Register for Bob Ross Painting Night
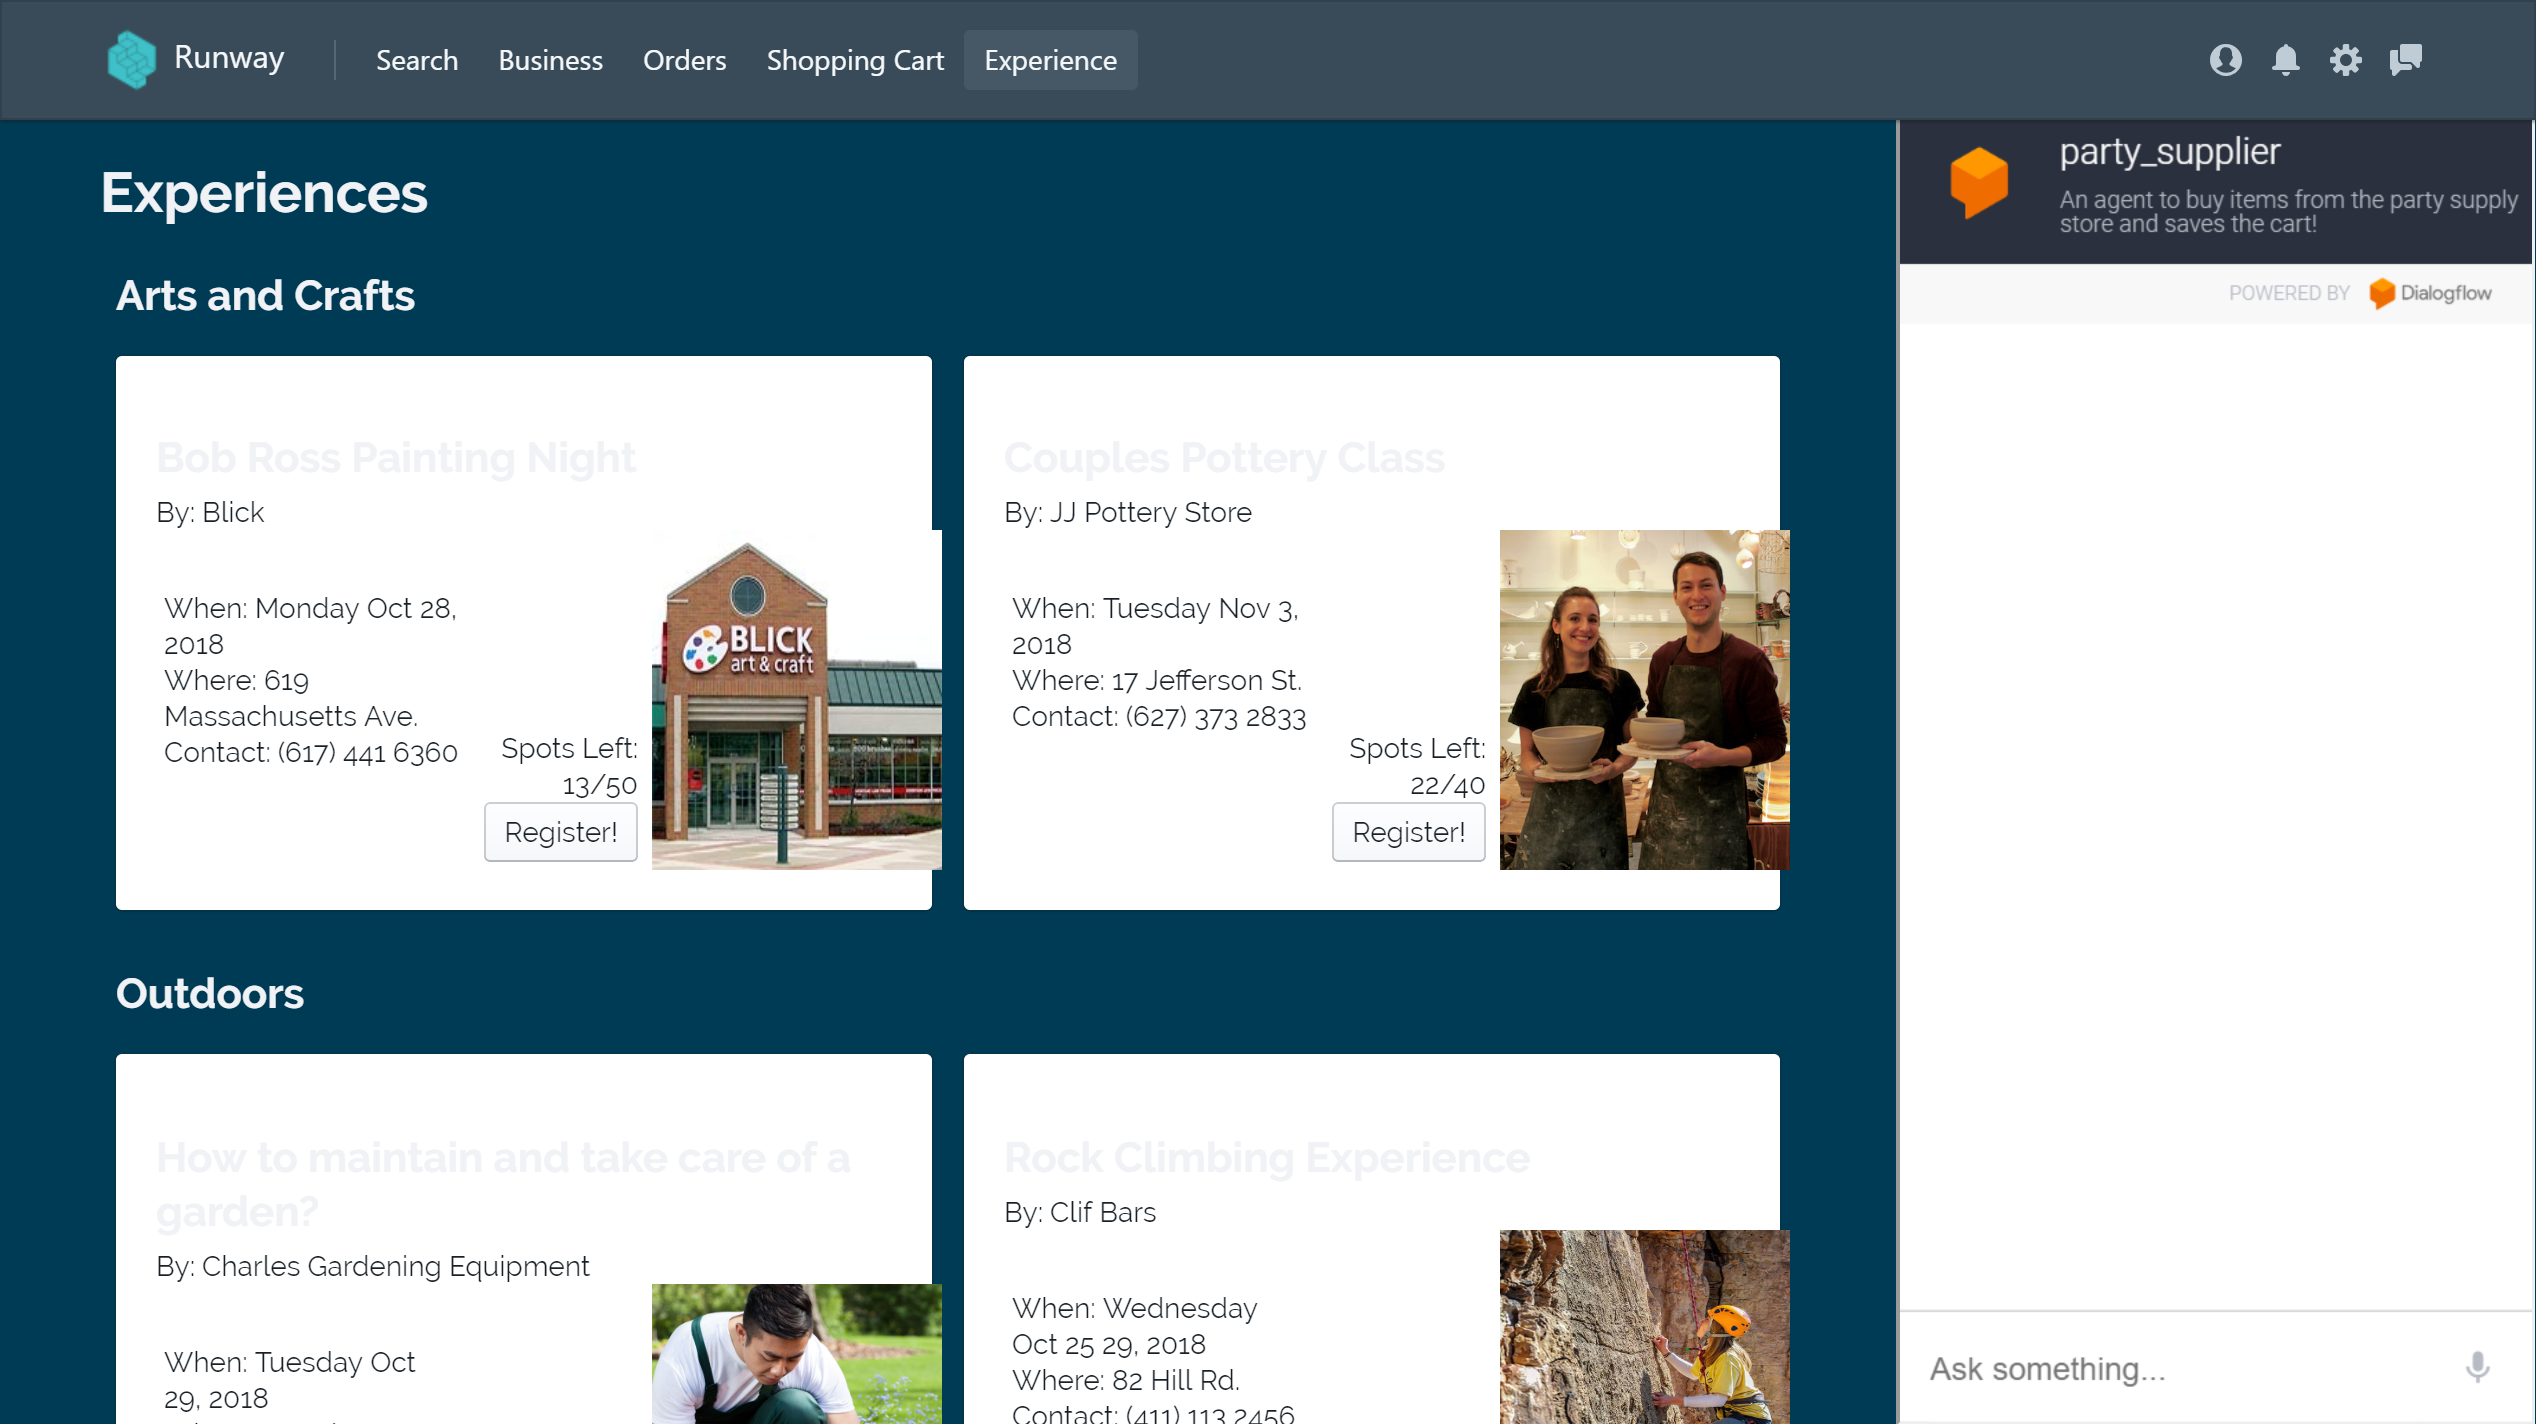This screenshot has height=1424, width=2536. [560, 832]
